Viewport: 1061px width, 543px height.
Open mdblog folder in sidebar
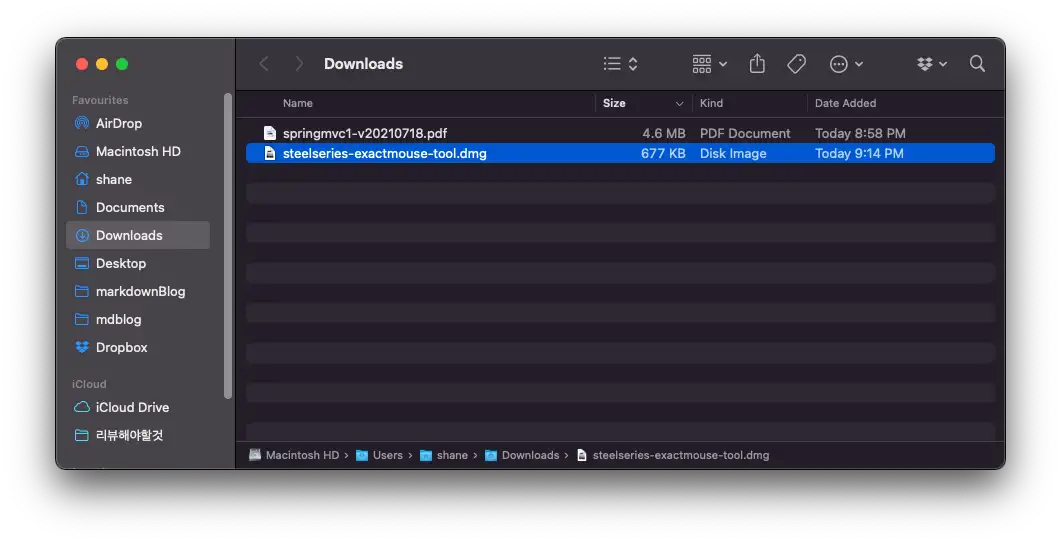tap(138, 319)
